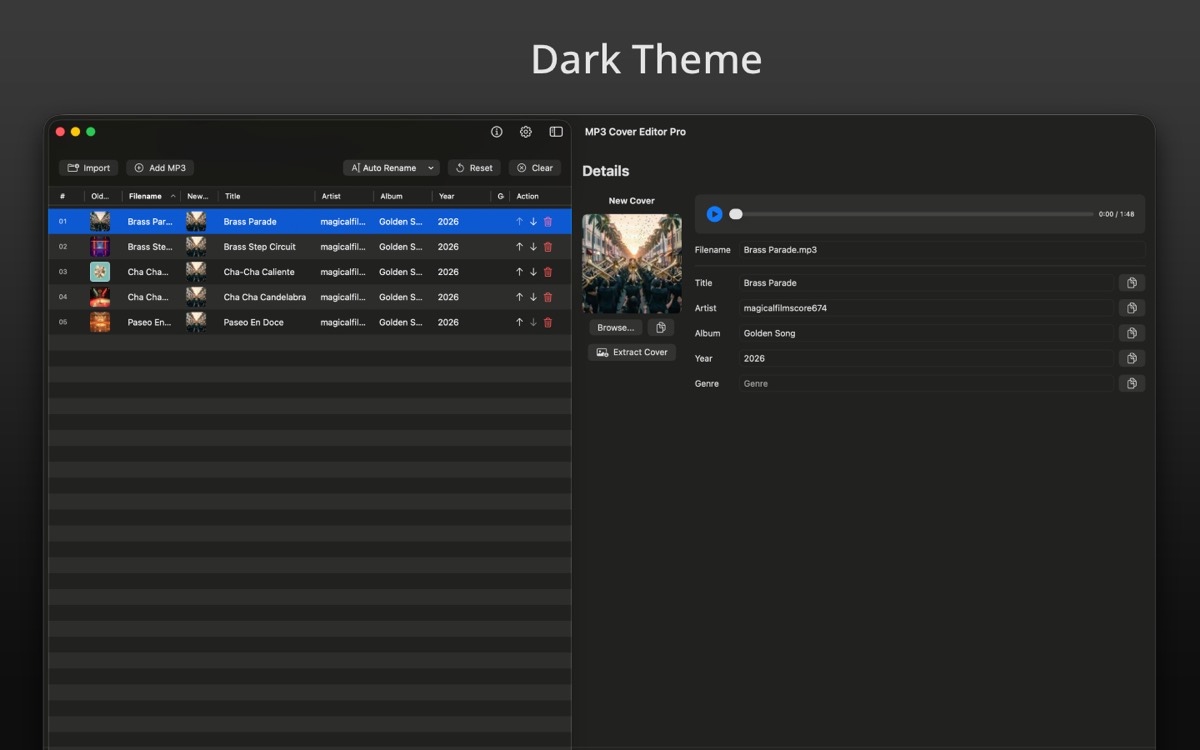1200x750 pixels.
Task: Click the Filename field Brass Parade.mp3
Action: pyautogui.click(x=942, y=250)
